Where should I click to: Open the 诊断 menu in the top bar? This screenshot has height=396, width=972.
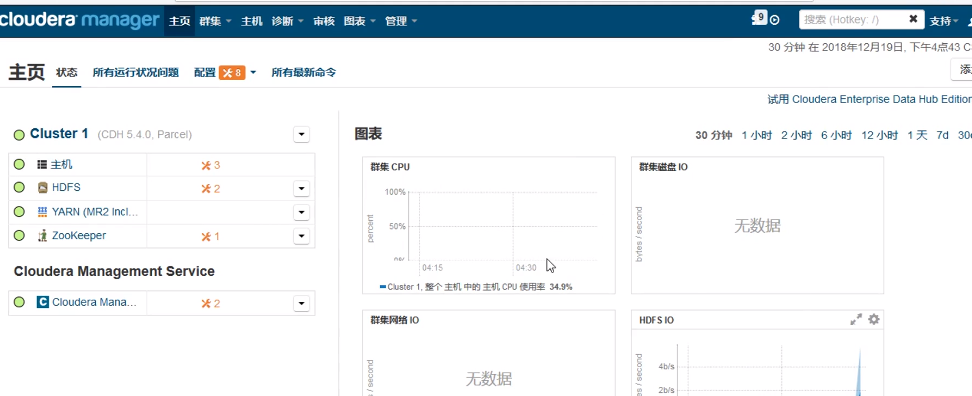[x=288, y=21]
